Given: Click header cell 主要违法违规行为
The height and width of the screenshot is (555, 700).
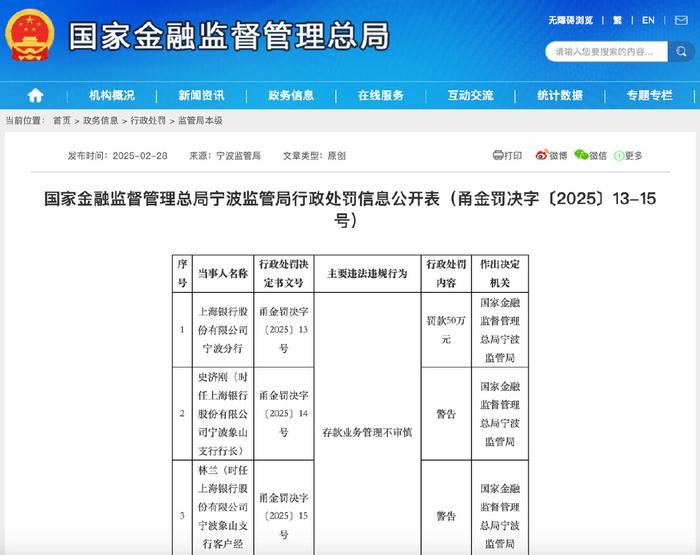Looking at the screenshot, I should (367, 273).
